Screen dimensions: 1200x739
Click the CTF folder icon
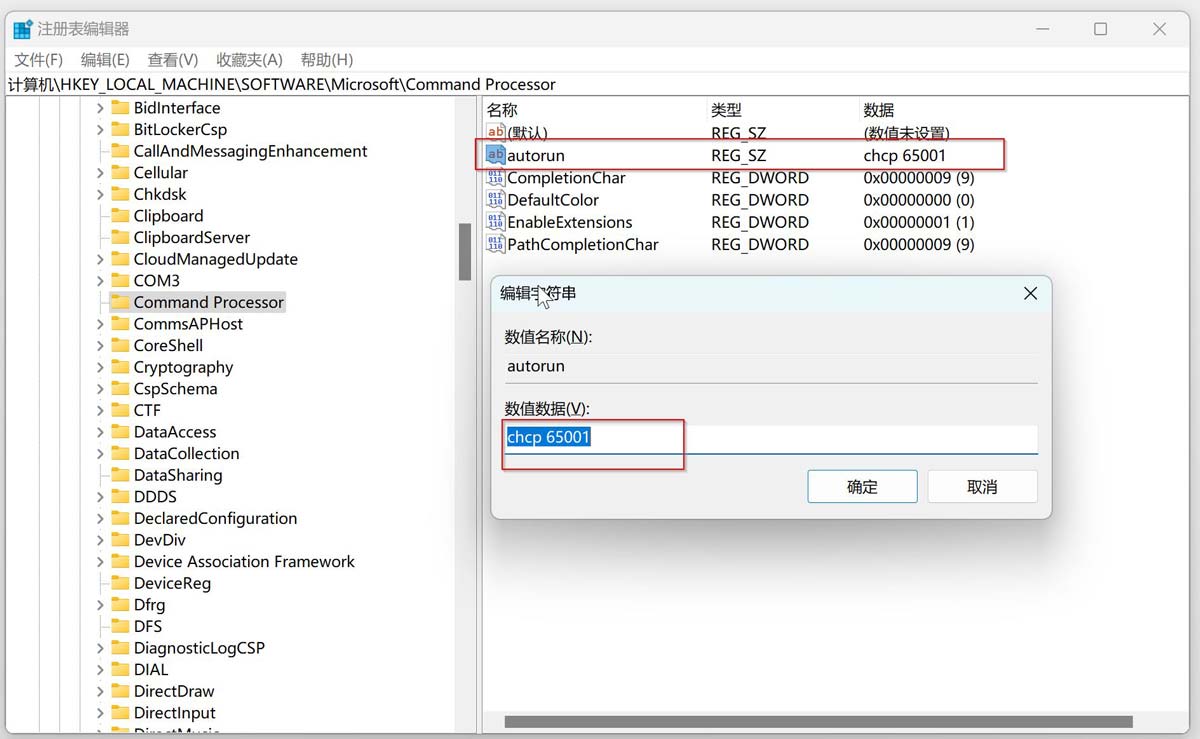click(121, 410)
